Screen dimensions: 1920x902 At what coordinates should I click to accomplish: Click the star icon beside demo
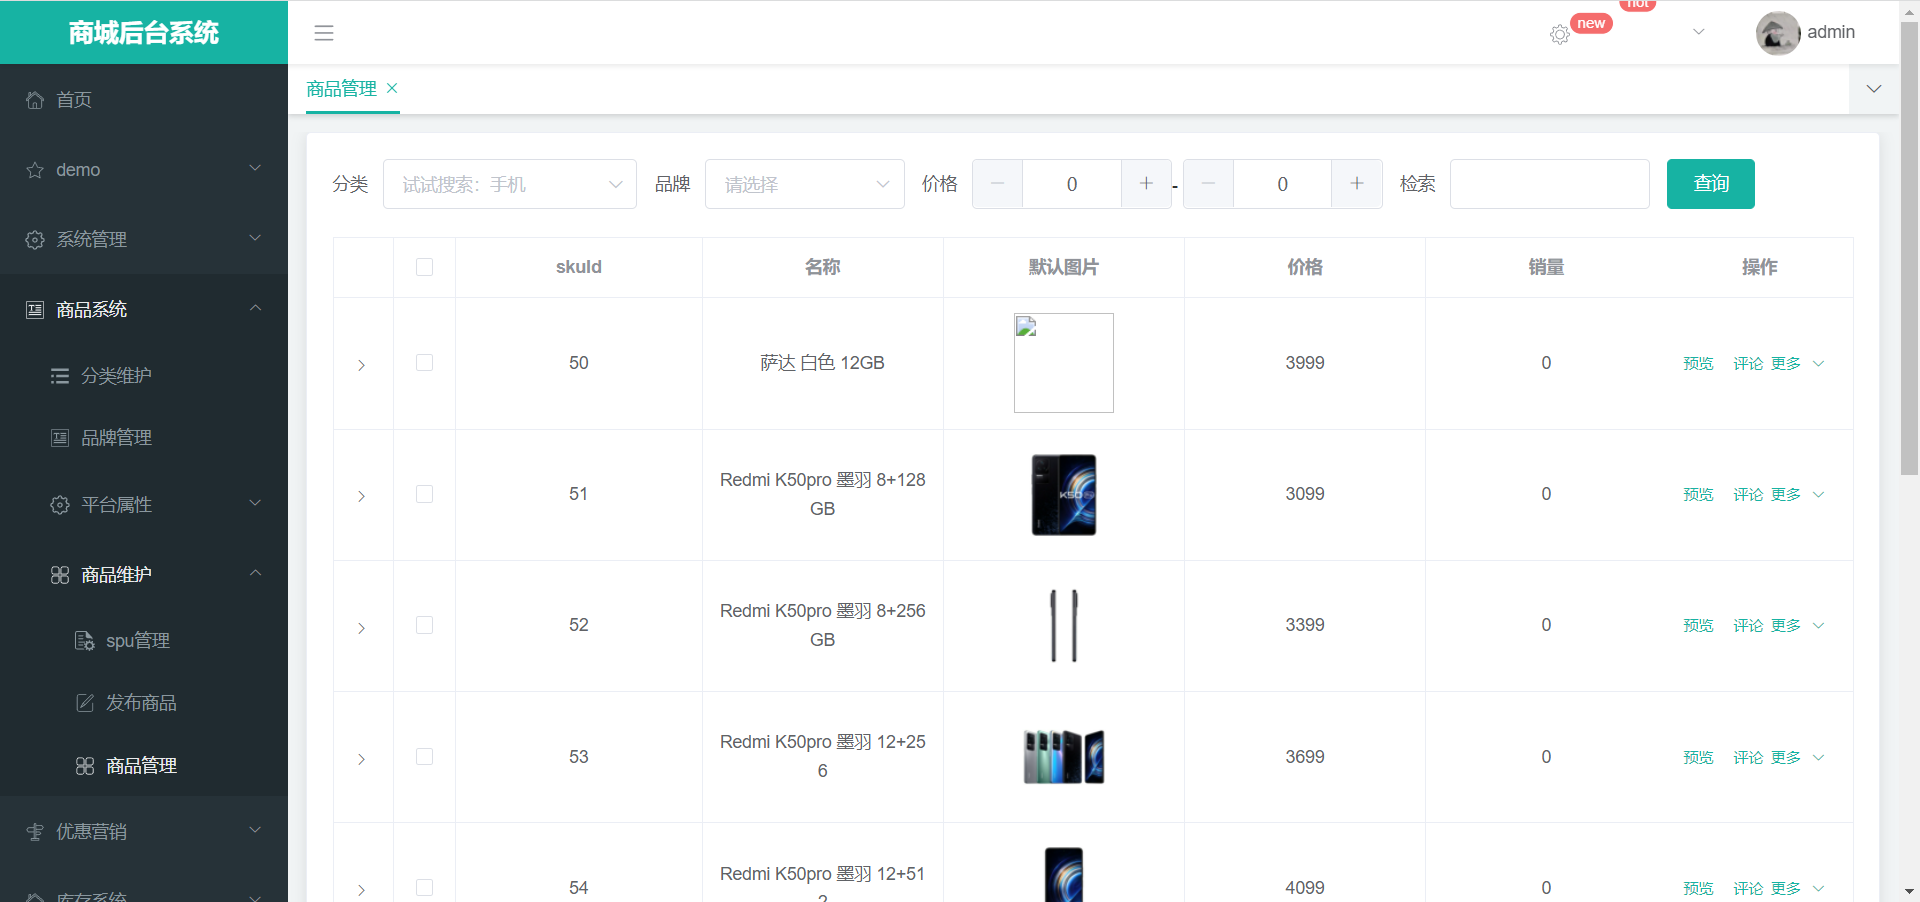pos(35,170)
